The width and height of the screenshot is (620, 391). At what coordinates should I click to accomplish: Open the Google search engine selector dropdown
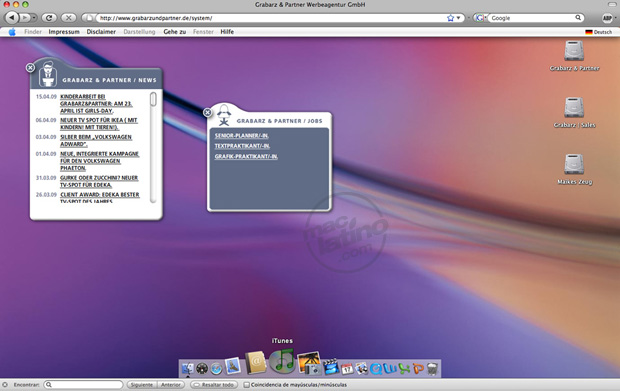coord(480,18)
